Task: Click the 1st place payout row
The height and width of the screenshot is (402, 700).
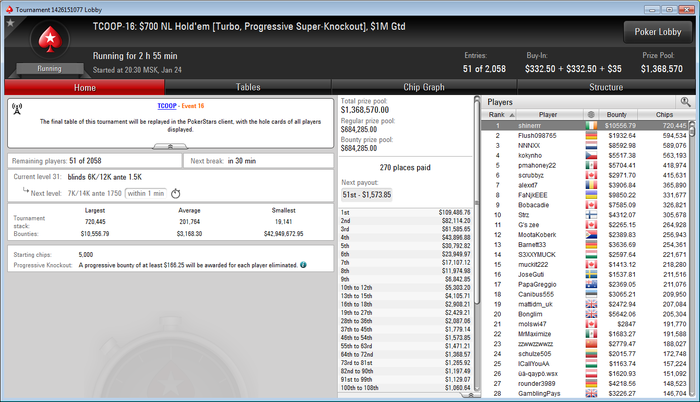Action: [405, 213]
